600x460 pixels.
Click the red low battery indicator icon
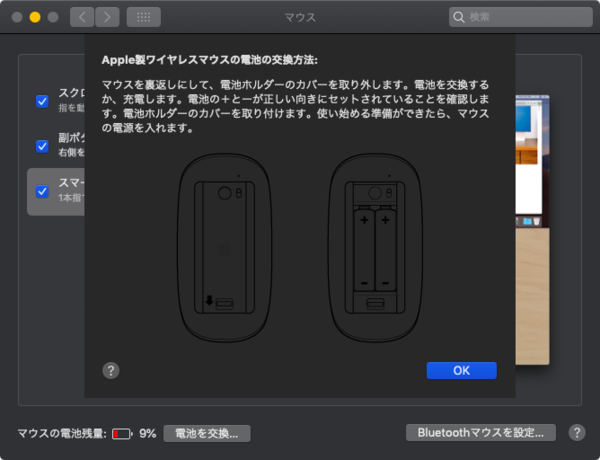pyautogui.click(x=122, y=434)
